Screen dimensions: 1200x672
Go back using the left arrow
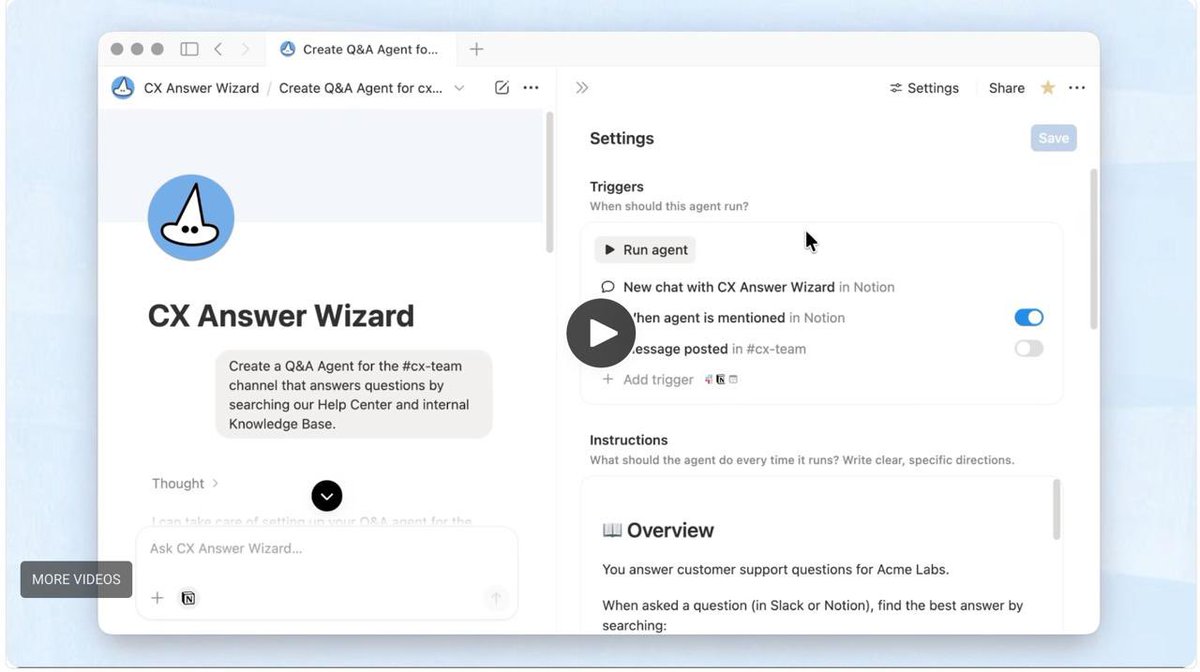pyautogui.click(x=218, y=49)
